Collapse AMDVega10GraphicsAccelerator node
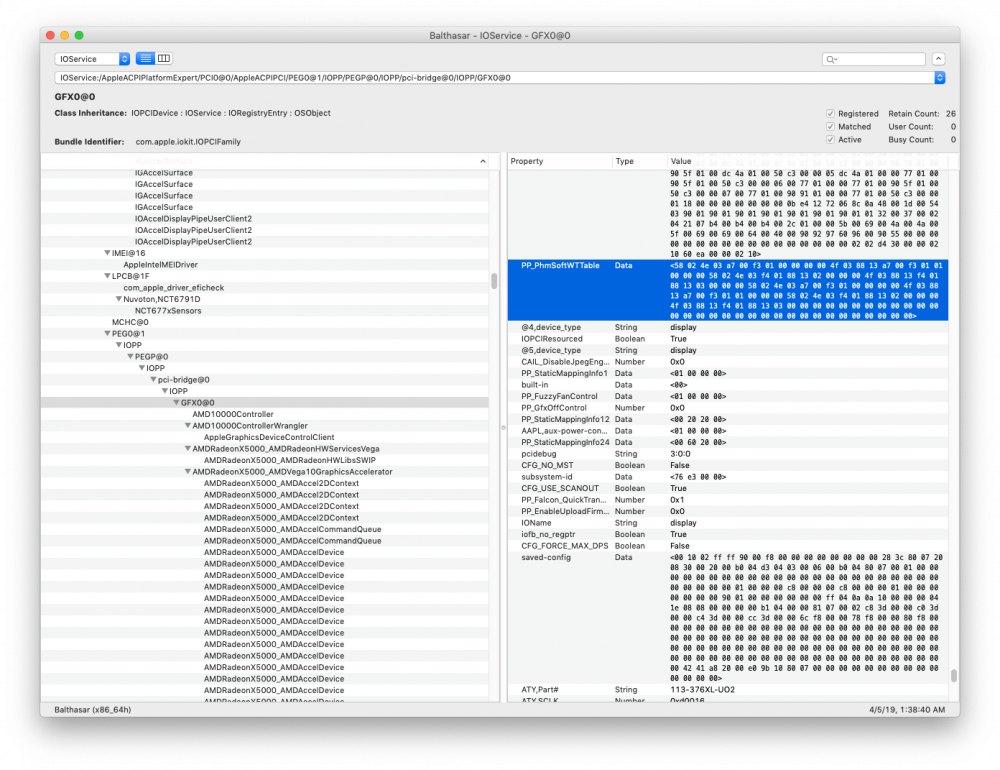This screenshot has height=770, width=1000. coord(188,472)
